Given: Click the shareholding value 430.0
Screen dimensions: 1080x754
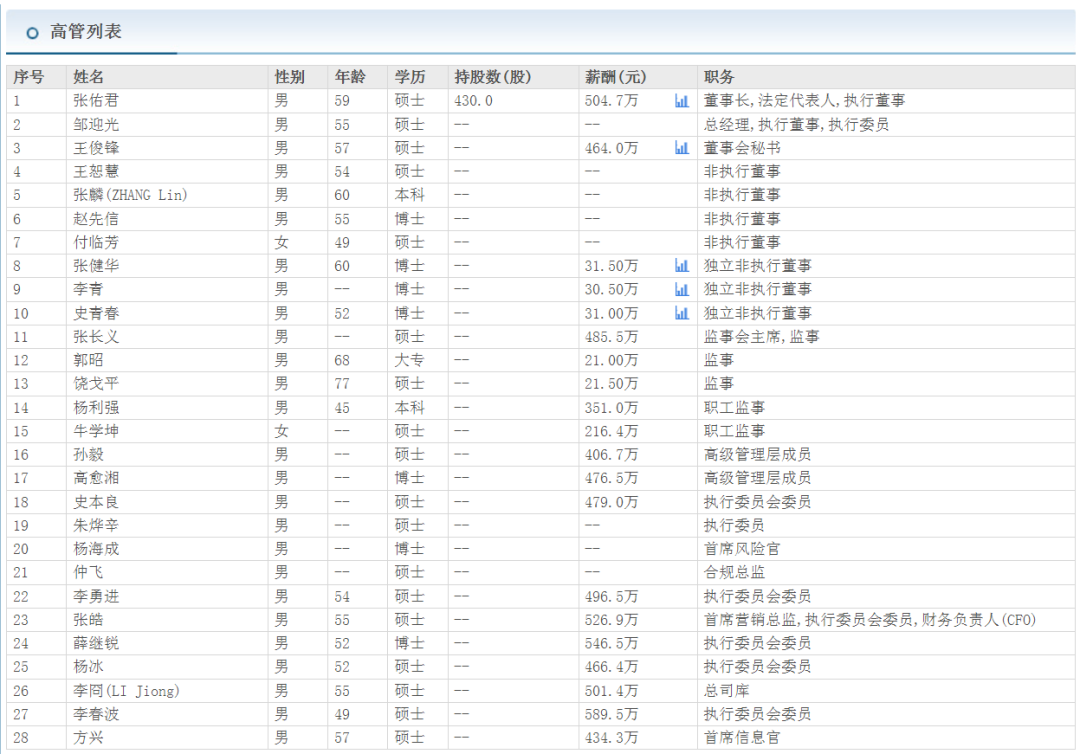Looking at the screenshot, I should 473,101.
